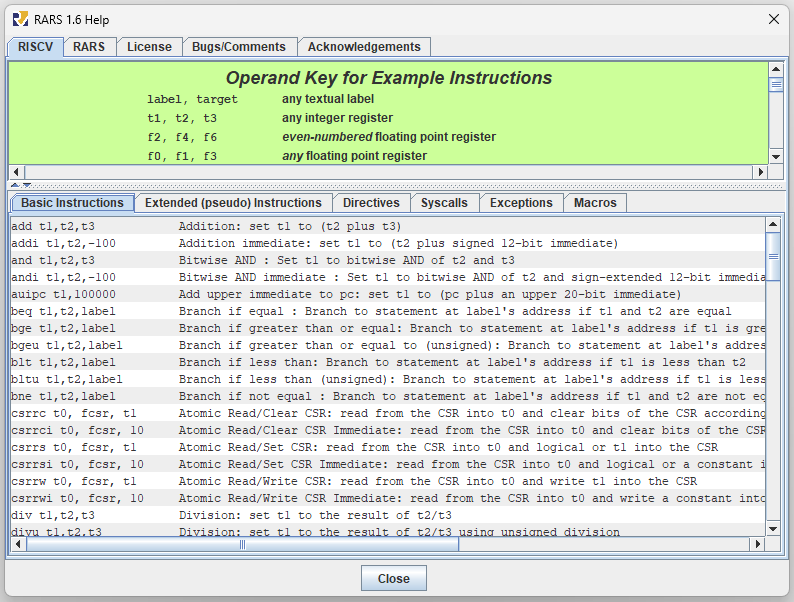The height and width of the screenshot is (602, 794).
Task: Select the 'andi t1,t2,-100' row
Action: coord(388,277)
